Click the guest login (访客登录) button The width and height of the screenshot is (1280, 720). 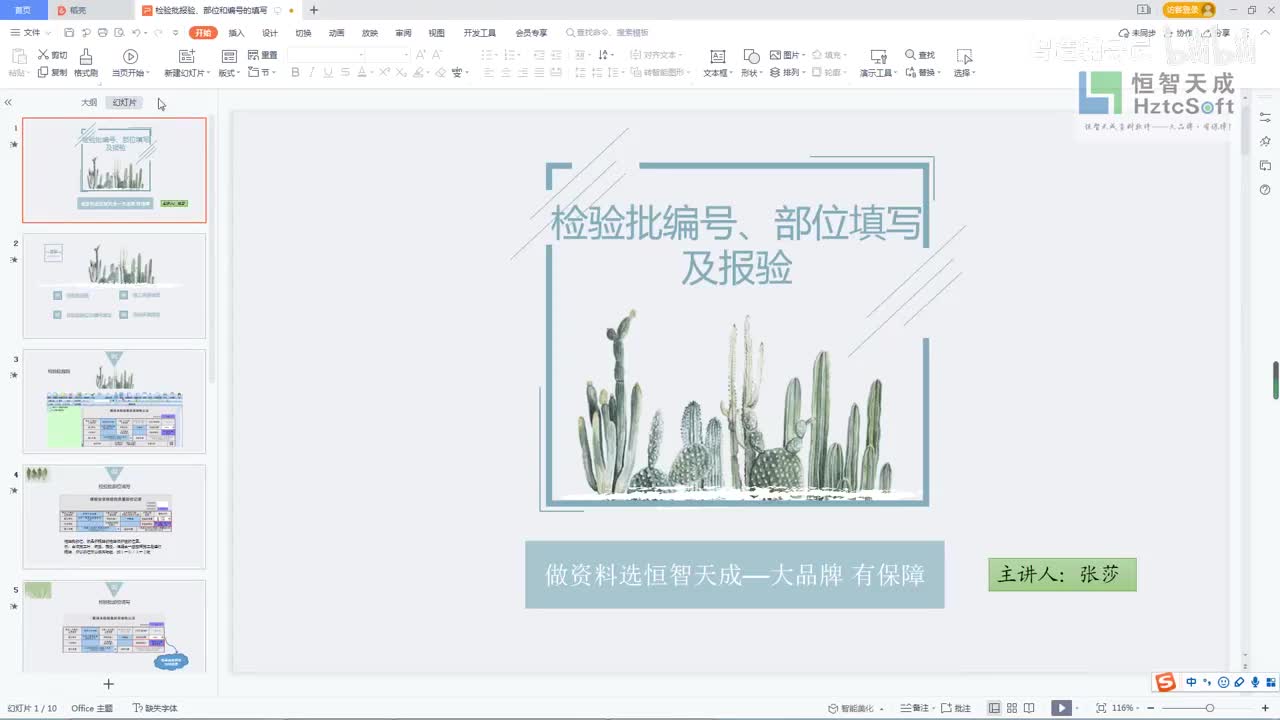(1188, 10)
